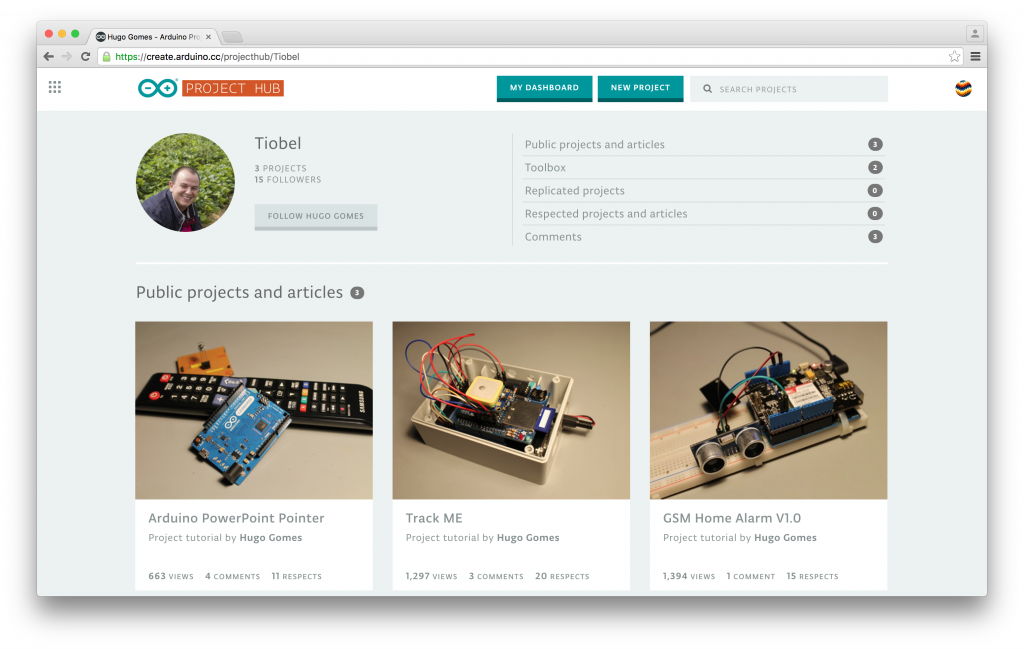Open a new browser tab

(x=232, y=37)
